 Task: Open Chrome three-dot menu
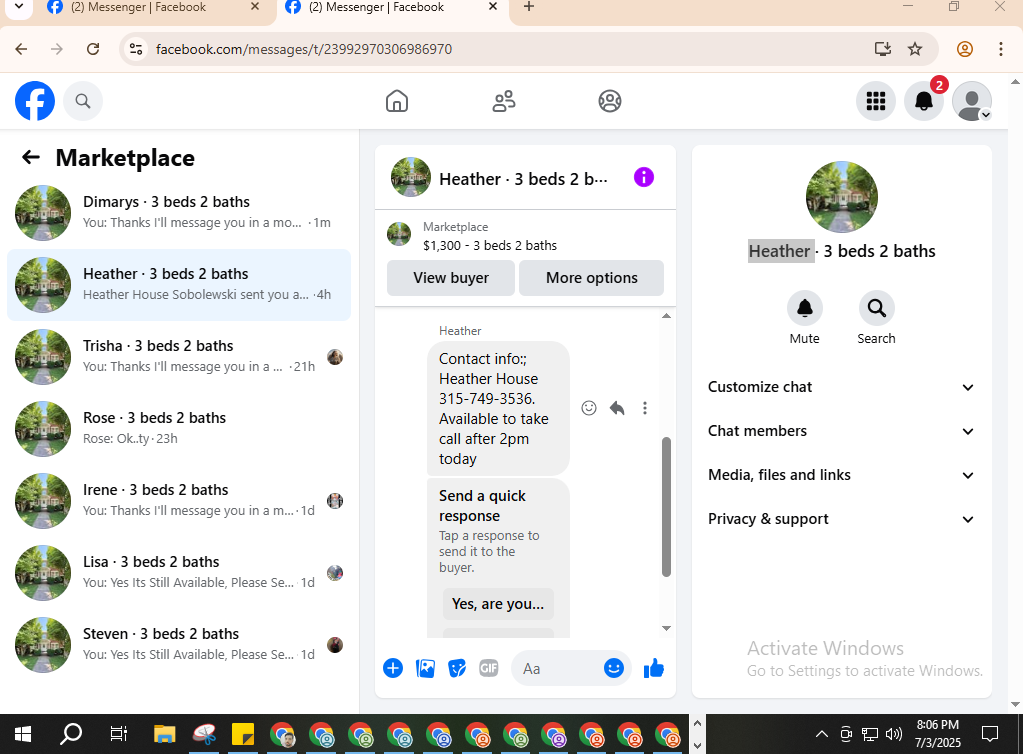click(1001, 49)
